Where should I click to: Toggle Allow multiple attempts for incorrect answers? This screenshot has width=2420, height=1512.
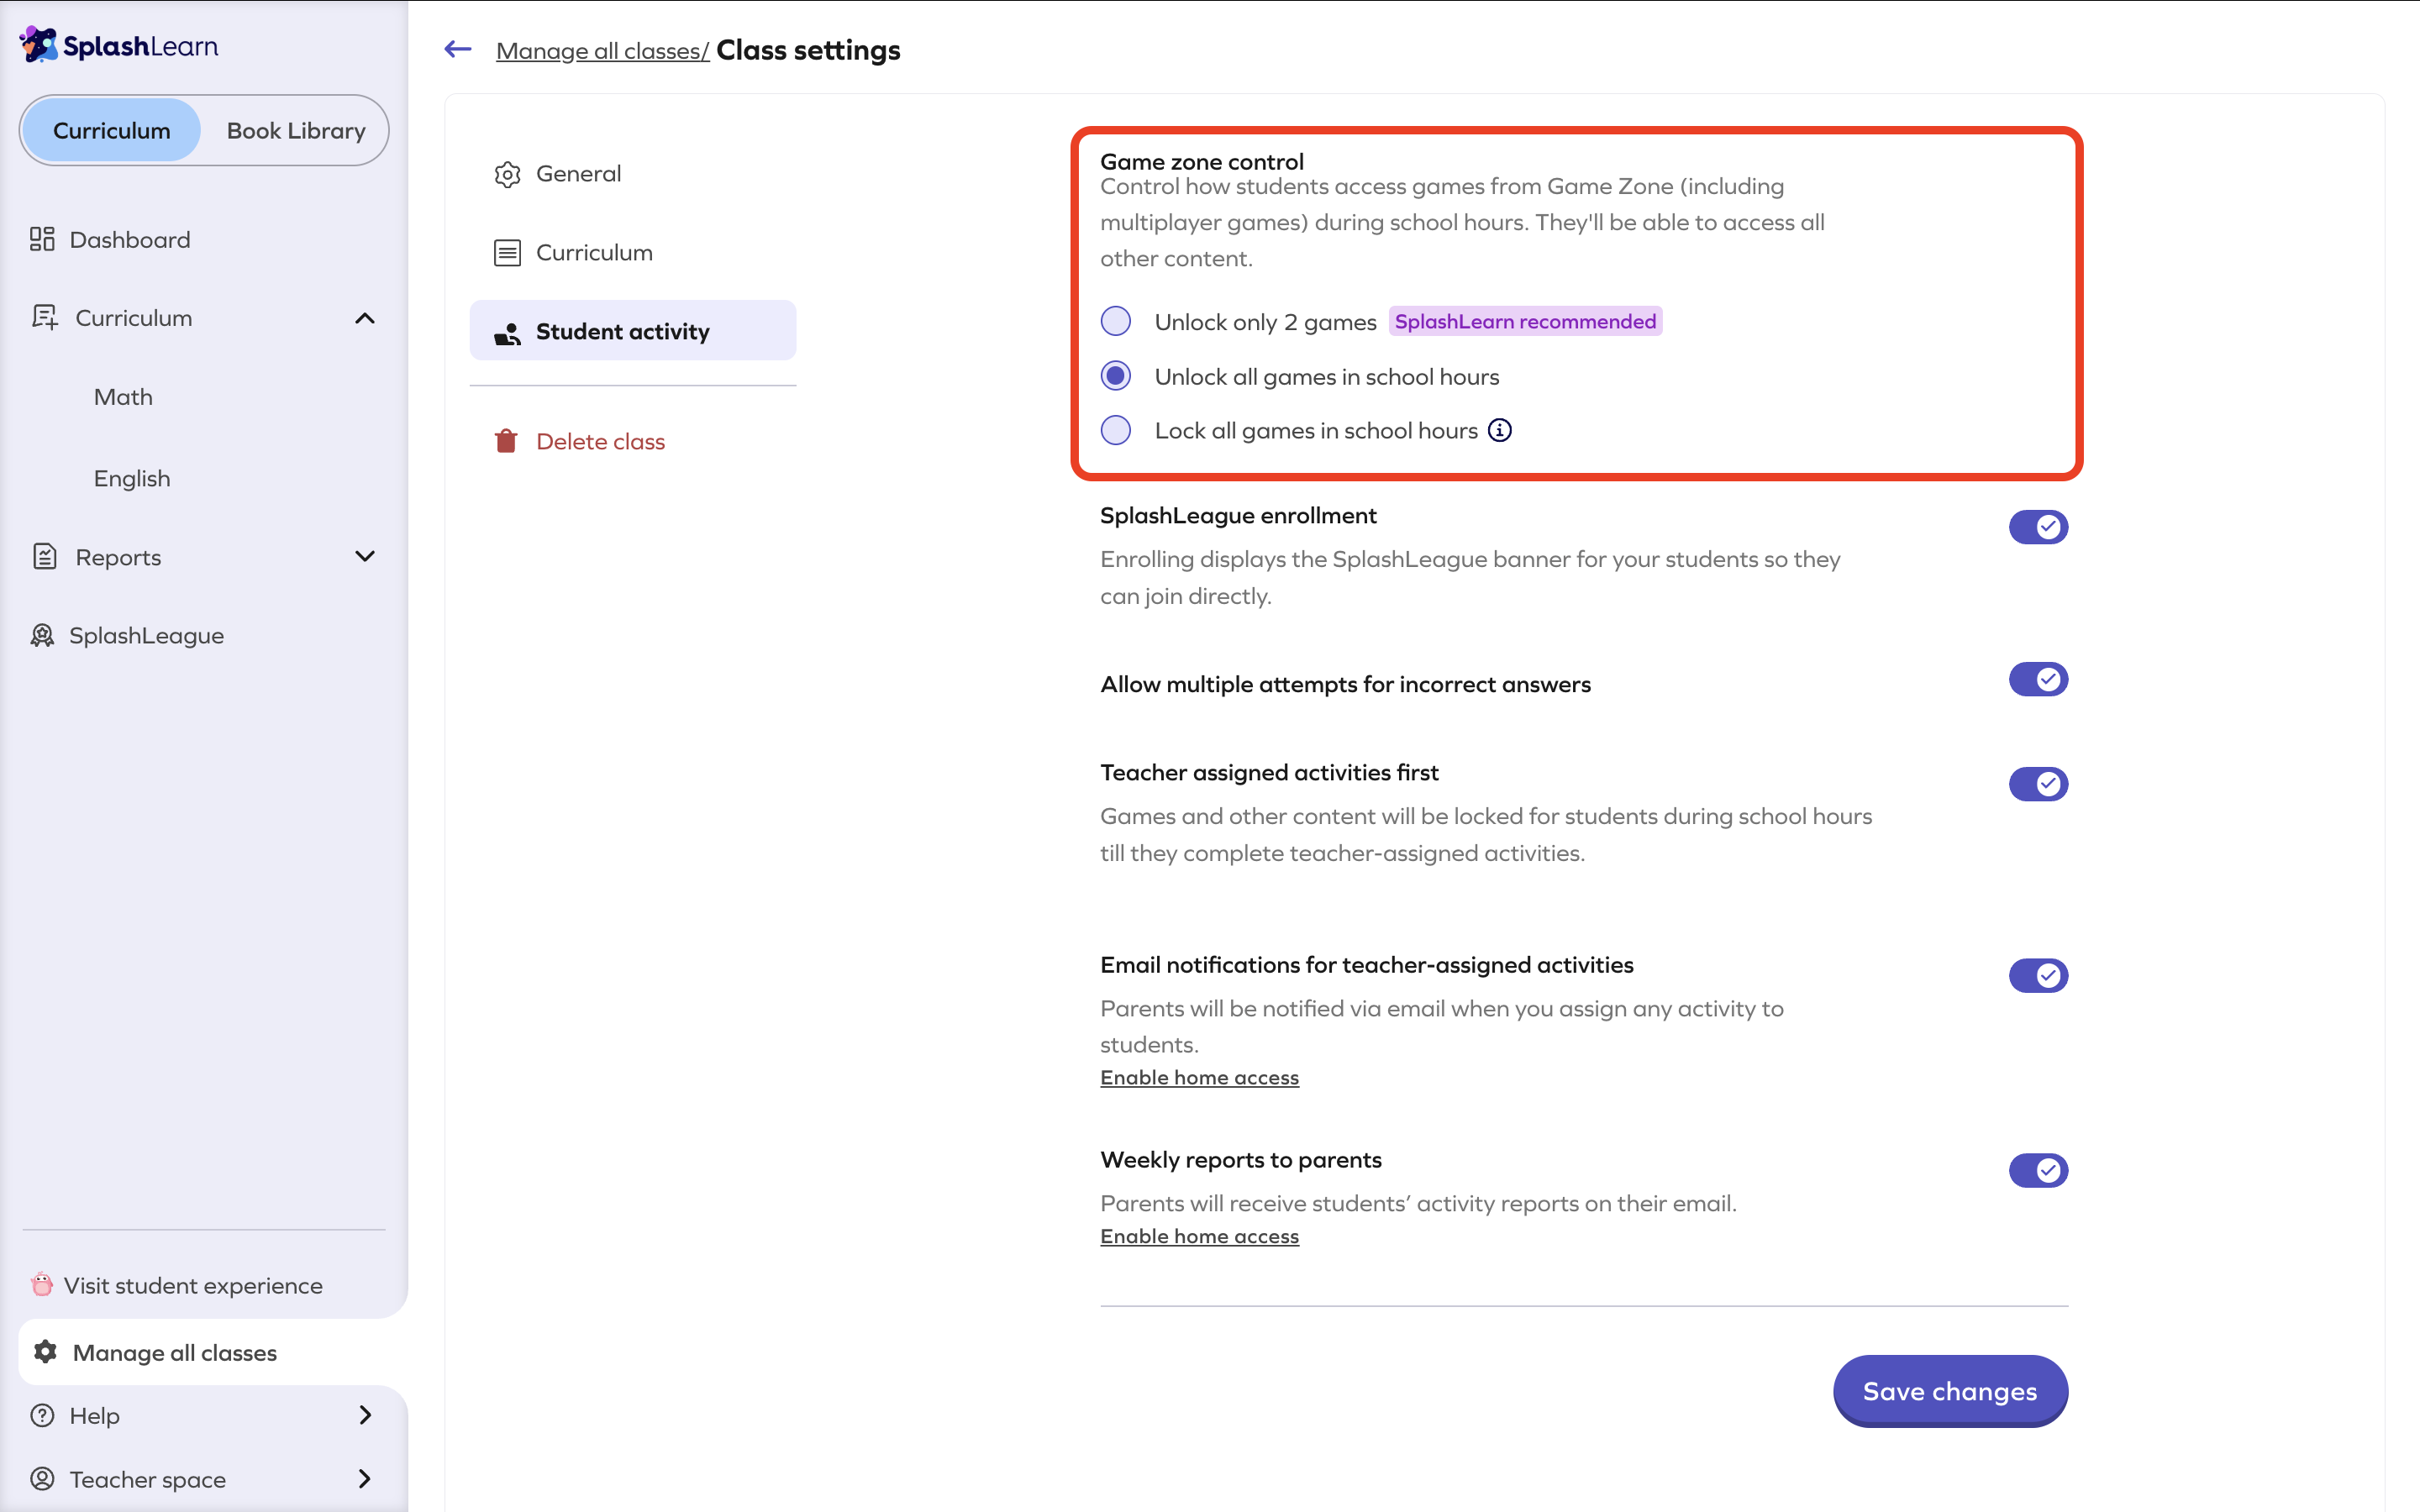point(2038,680)
